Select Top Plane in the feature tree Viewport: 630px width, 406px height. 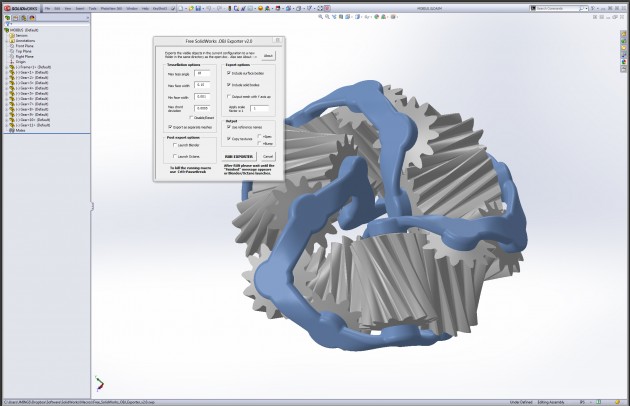[x=23, y=51]
